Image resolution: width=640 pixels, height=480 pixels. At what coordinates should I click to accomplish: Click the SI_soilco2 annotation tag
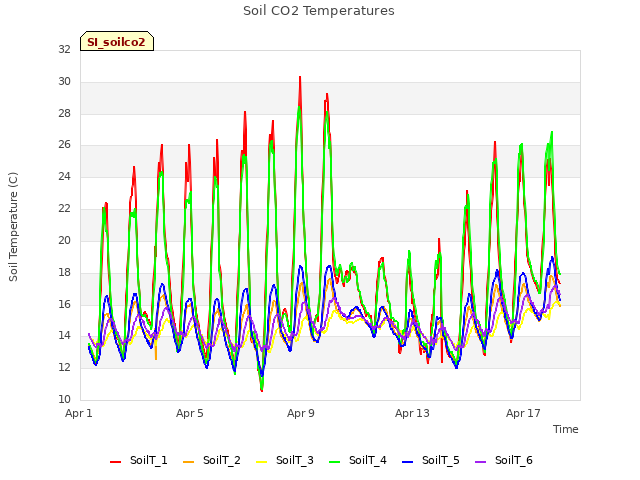117,41
